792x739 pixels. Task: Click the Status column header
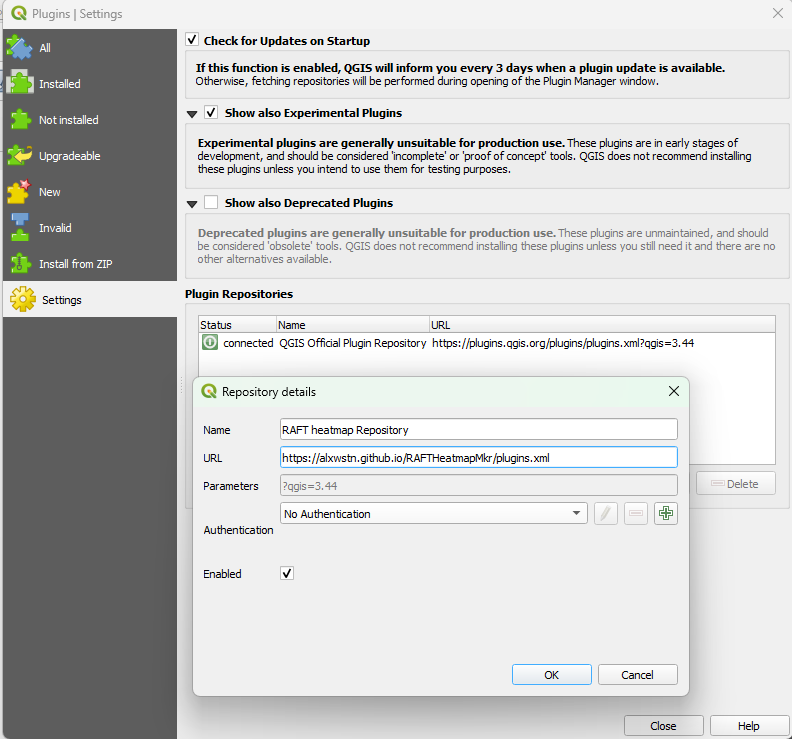tap(237, 324)
